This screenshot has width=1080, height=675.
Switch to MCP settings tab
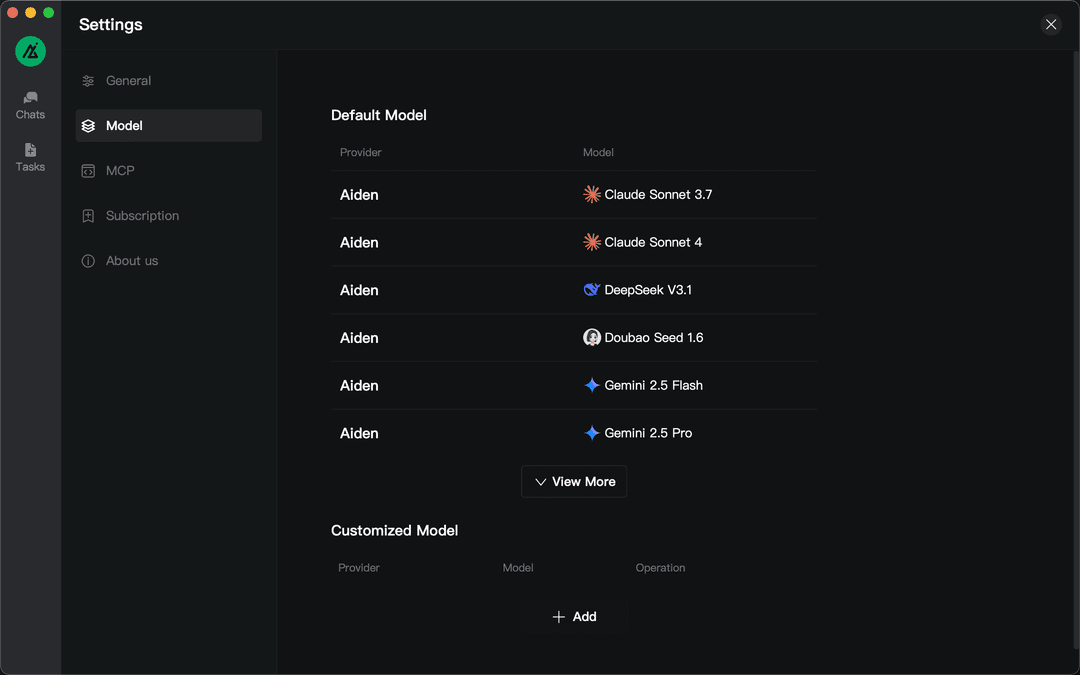point(120,171)
